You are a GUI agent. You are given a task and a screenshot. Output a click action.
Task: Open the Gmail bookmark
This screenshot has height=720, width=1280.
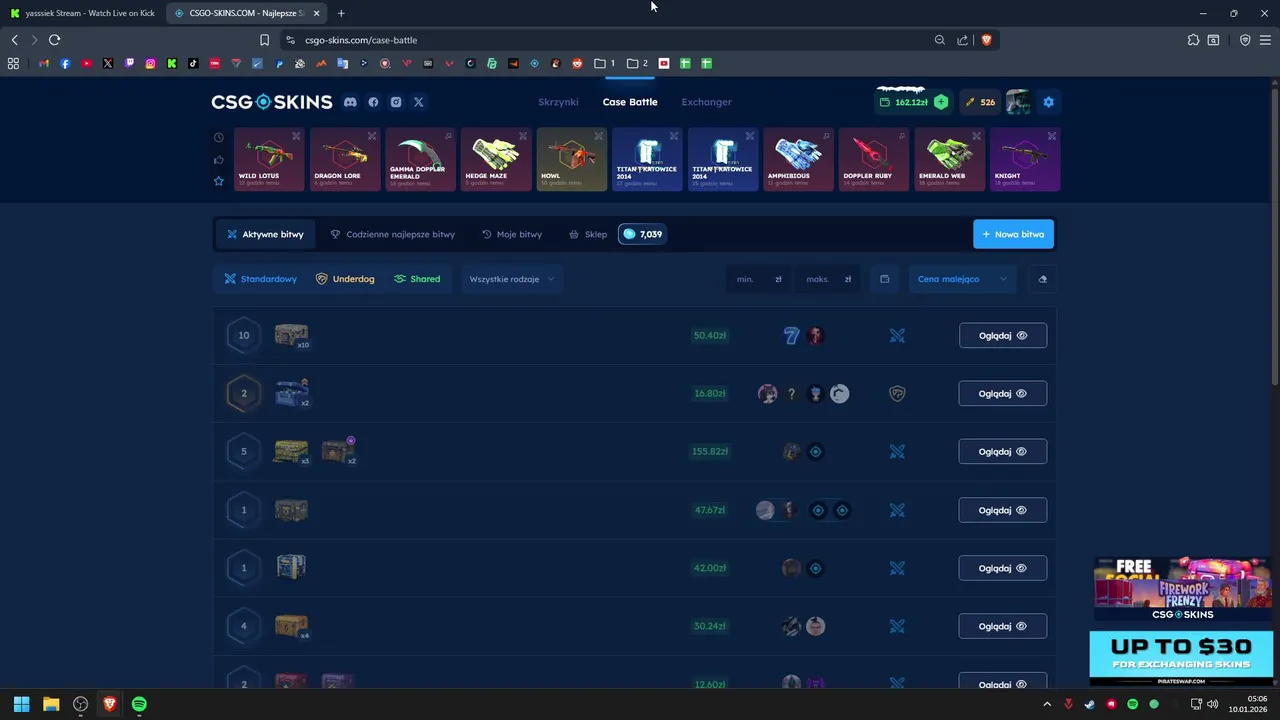click(44, 63)
